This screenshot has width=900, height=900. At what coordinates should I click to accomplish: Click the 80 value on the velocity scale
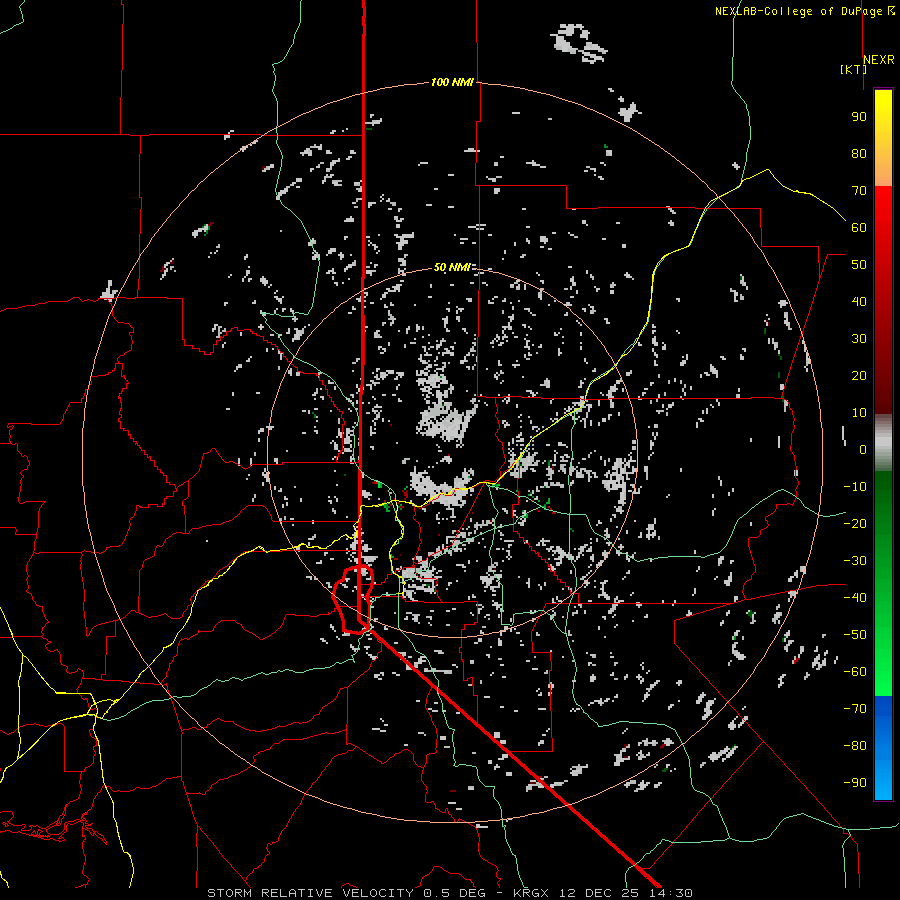click(x=859, y=153)
